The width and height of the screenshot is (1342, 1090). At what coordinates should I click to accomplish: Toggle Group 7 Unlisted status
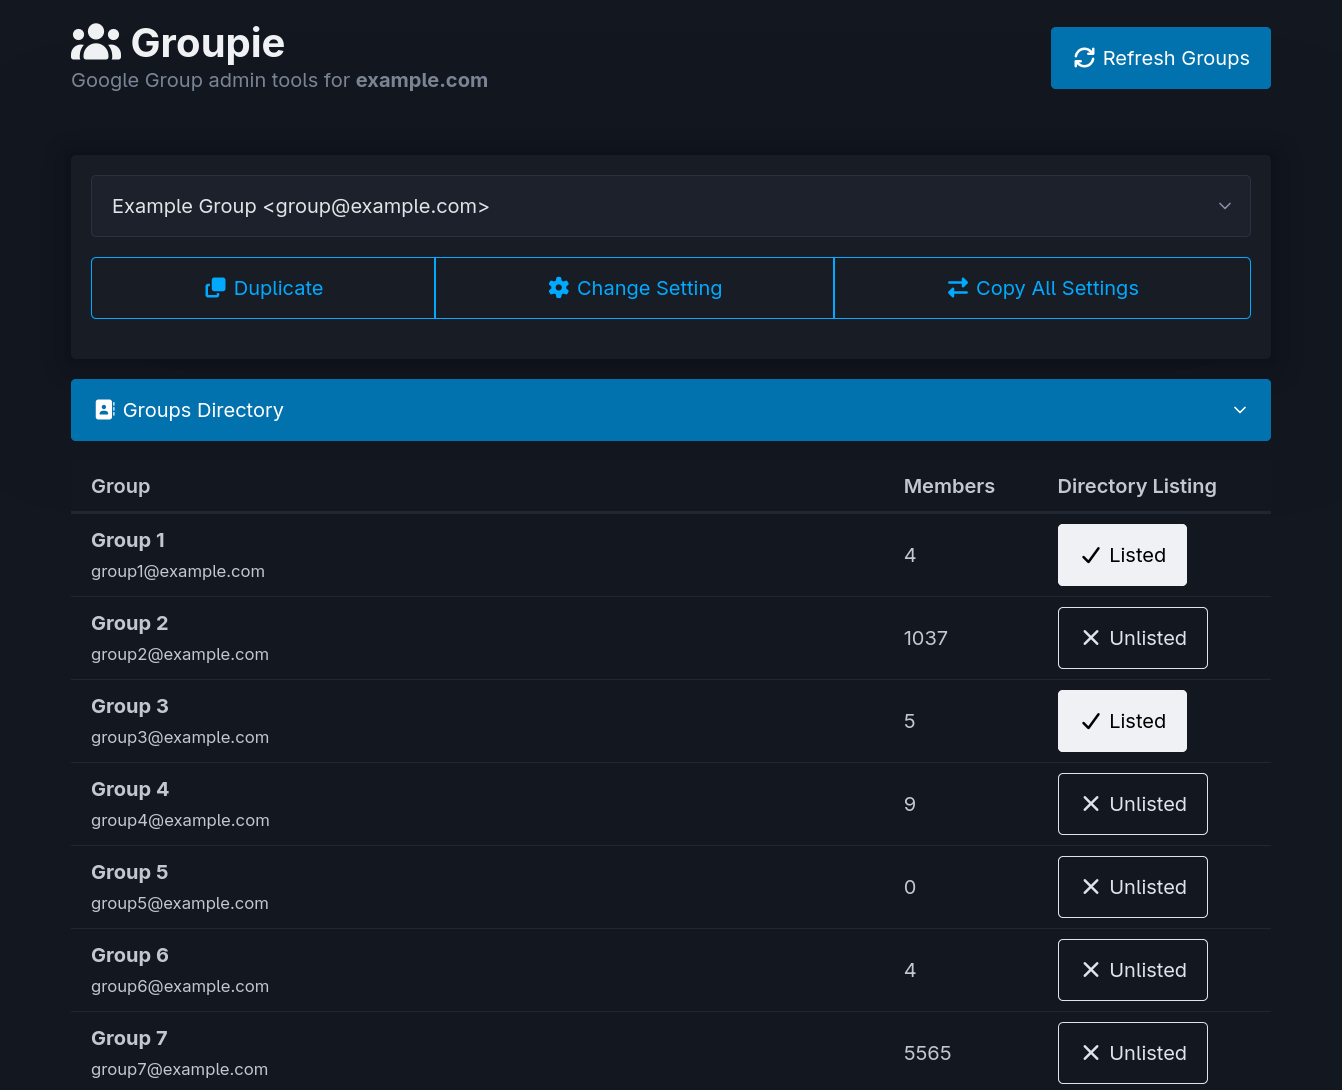1133,1053
